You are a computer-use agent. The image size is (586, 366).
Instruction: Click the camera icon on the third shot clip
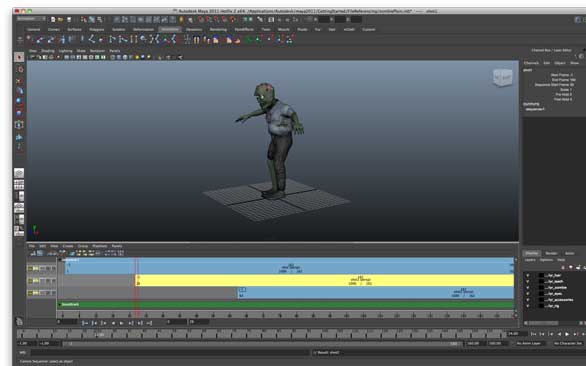click(x=242, y=290)
